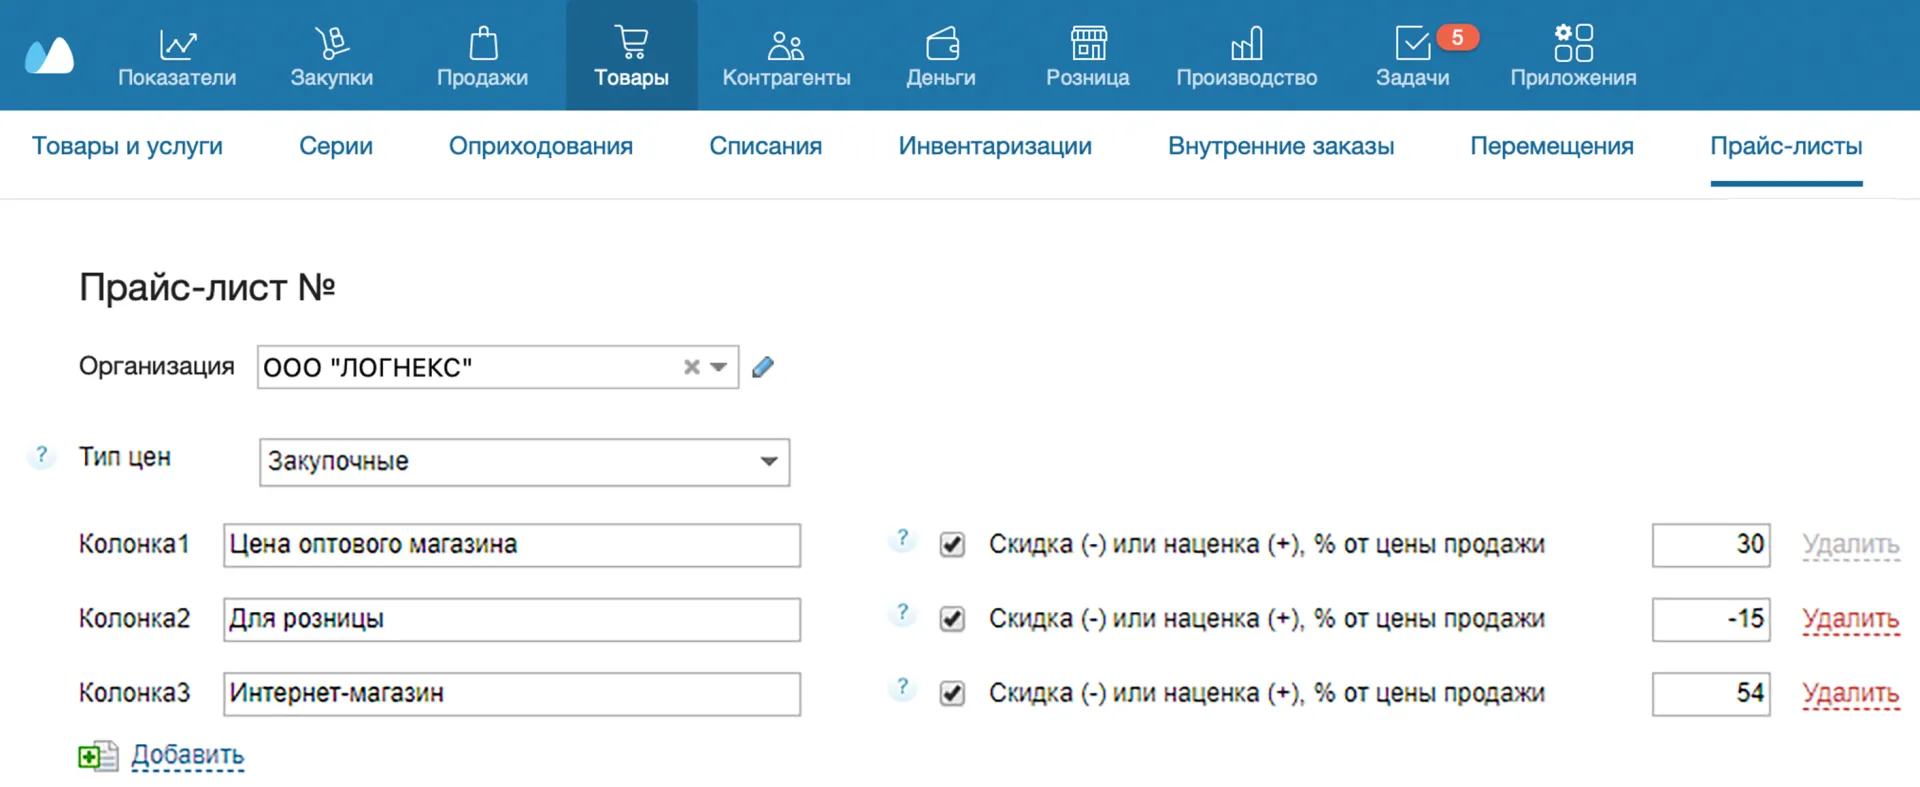Switch to the Инвентаризации tab

tap(995, 146)
